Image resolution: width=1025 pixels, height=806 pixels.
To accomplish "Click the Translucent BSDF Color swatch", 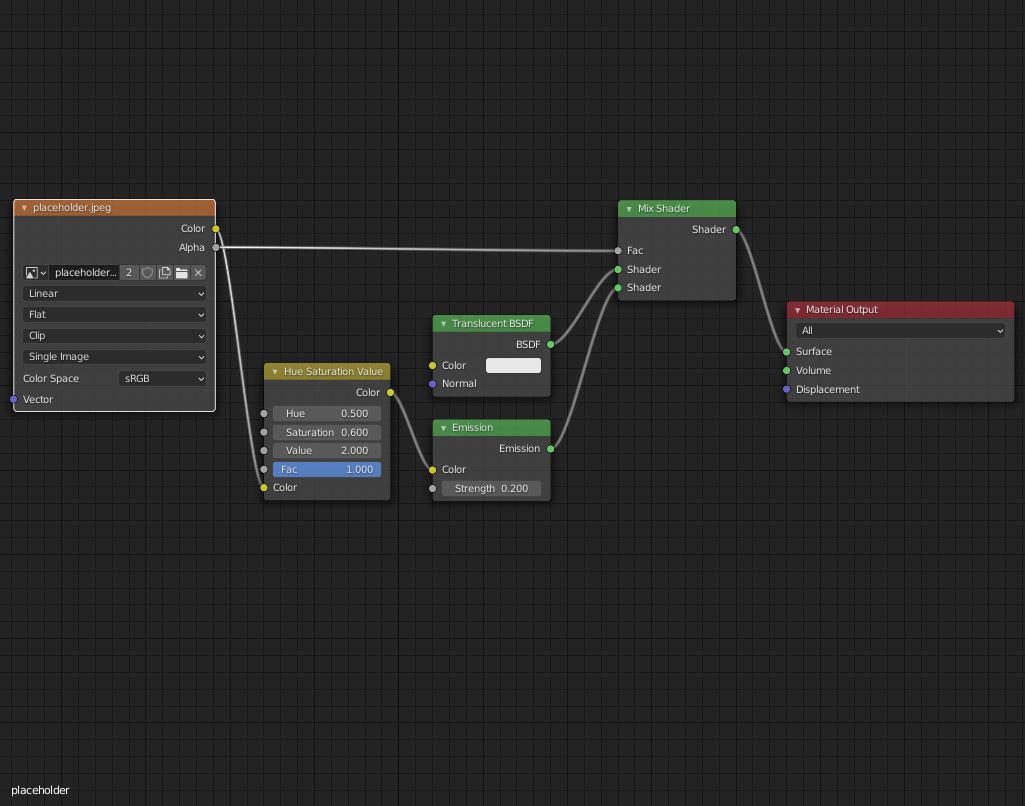I will [512, 365].
